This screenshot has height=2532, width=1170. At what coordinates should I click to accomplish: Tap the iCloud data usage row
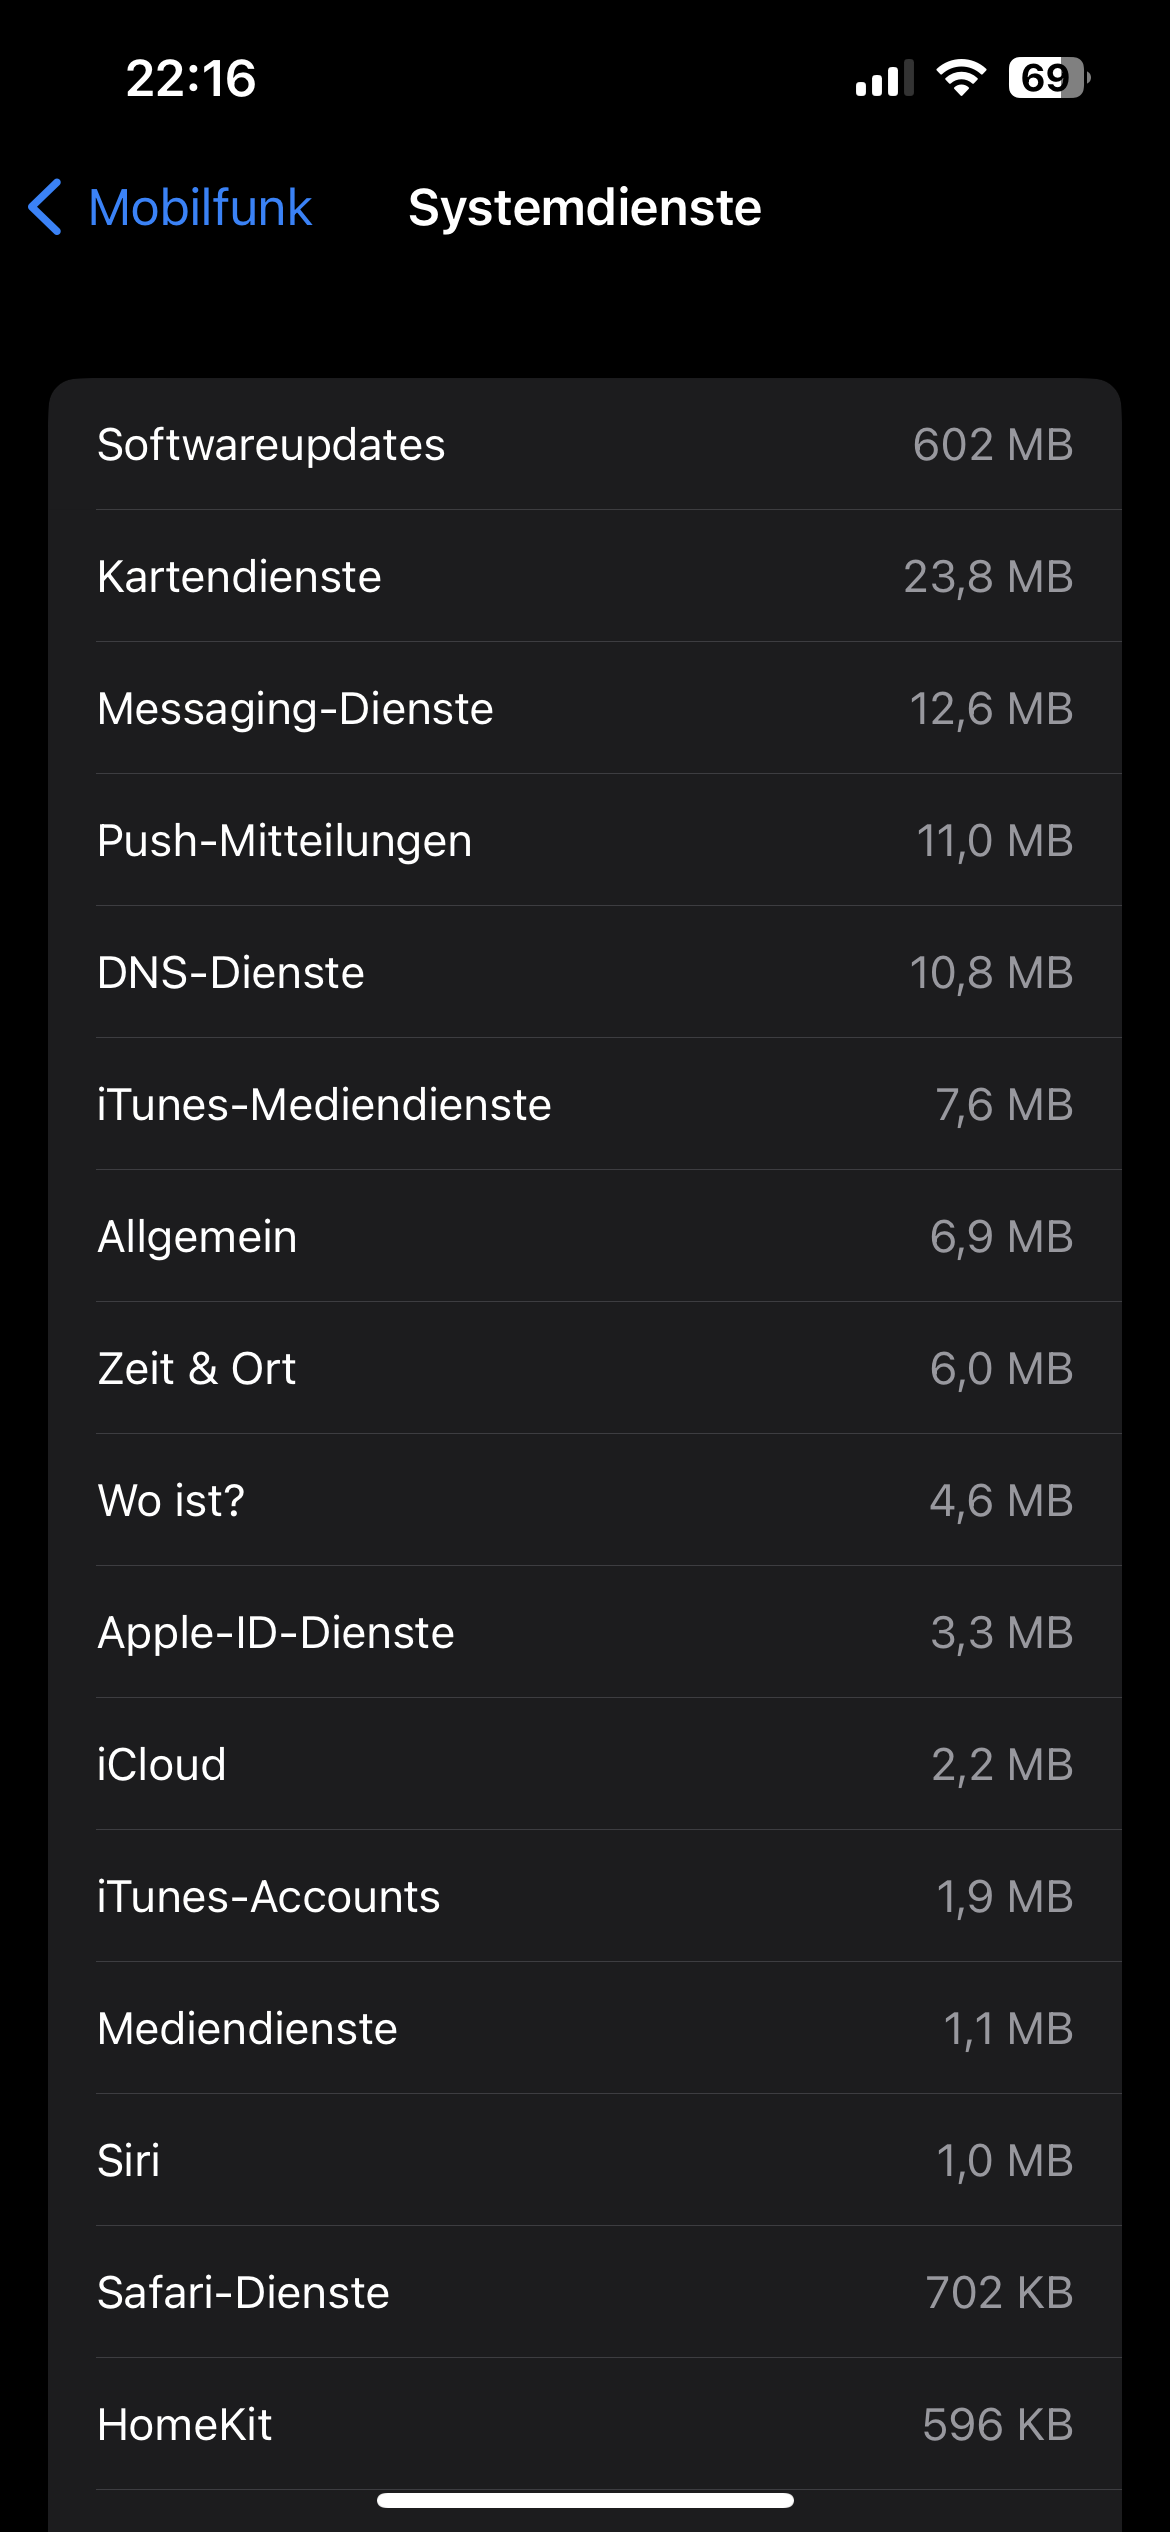tap(585, 1764)
